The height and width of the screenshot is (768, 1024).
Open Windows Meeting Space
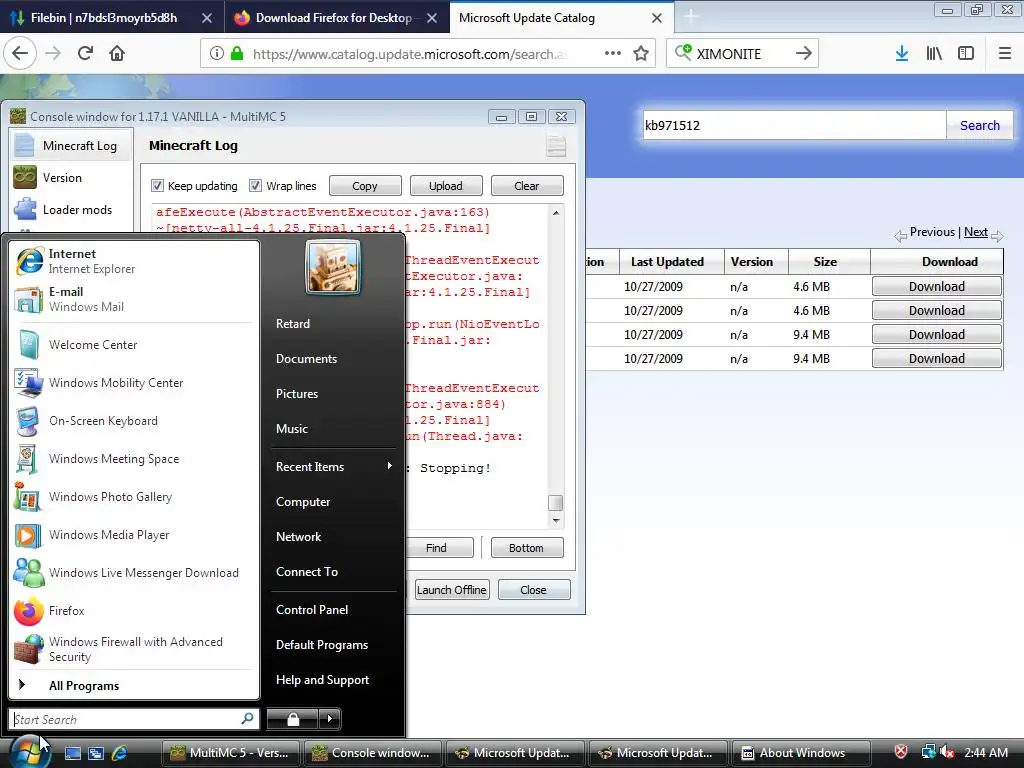[x=134, y=458]
